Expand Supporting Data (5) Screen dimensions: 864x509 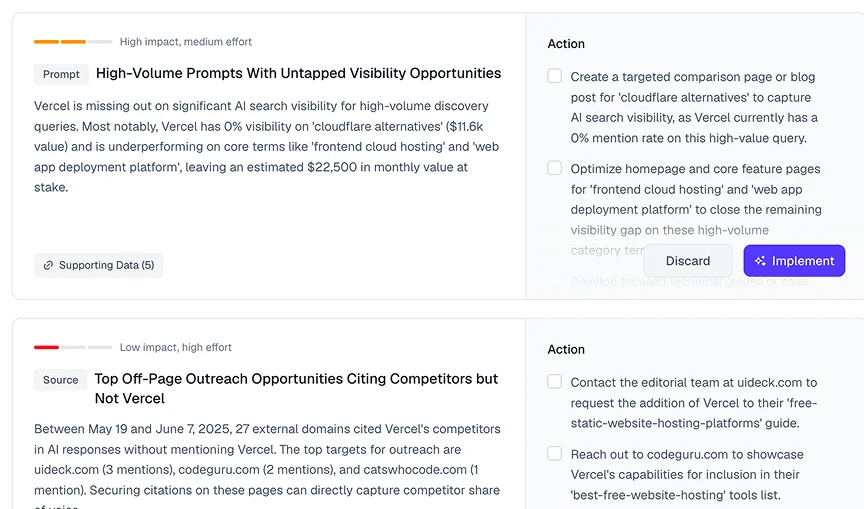[98, 265]
